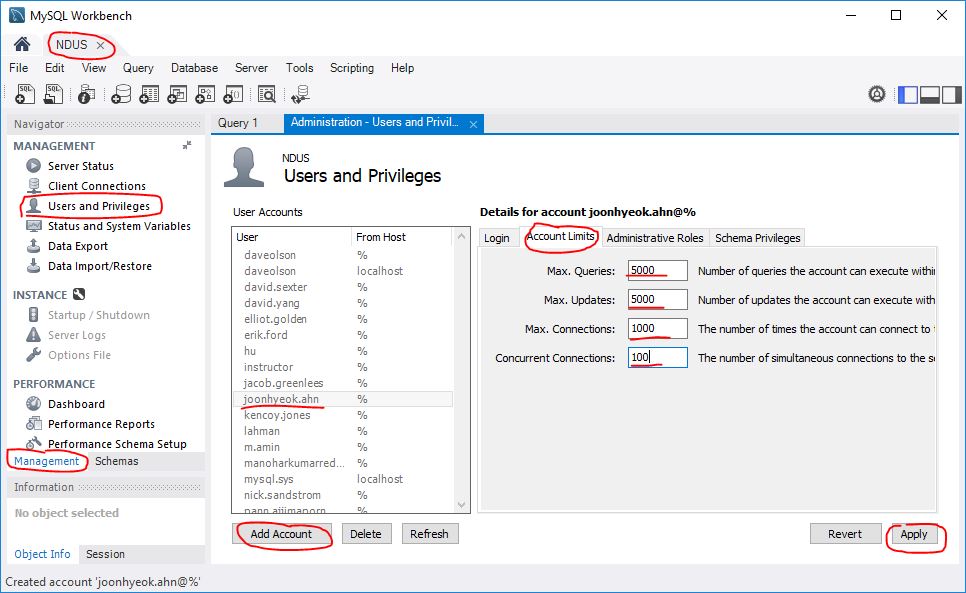
Task: Click the reconnect to DBMS icon
Action: click(299, 94)
